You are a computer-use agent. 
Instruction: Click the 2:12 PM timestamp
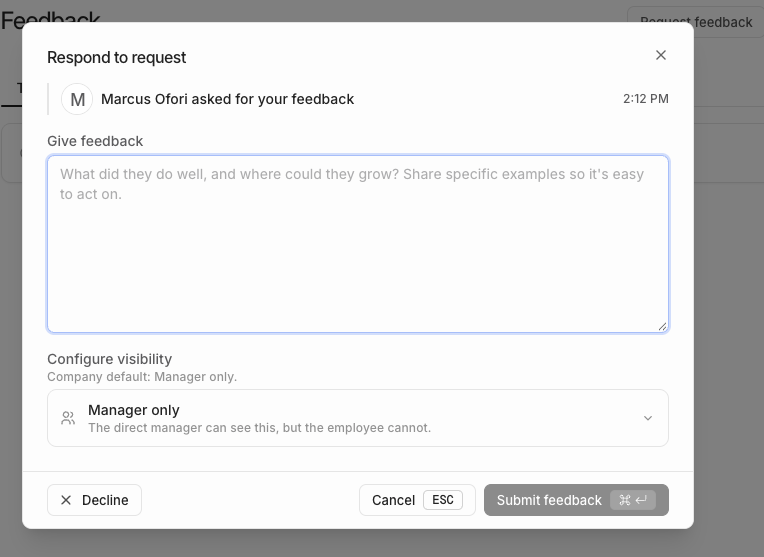click(x=646, y=99)
